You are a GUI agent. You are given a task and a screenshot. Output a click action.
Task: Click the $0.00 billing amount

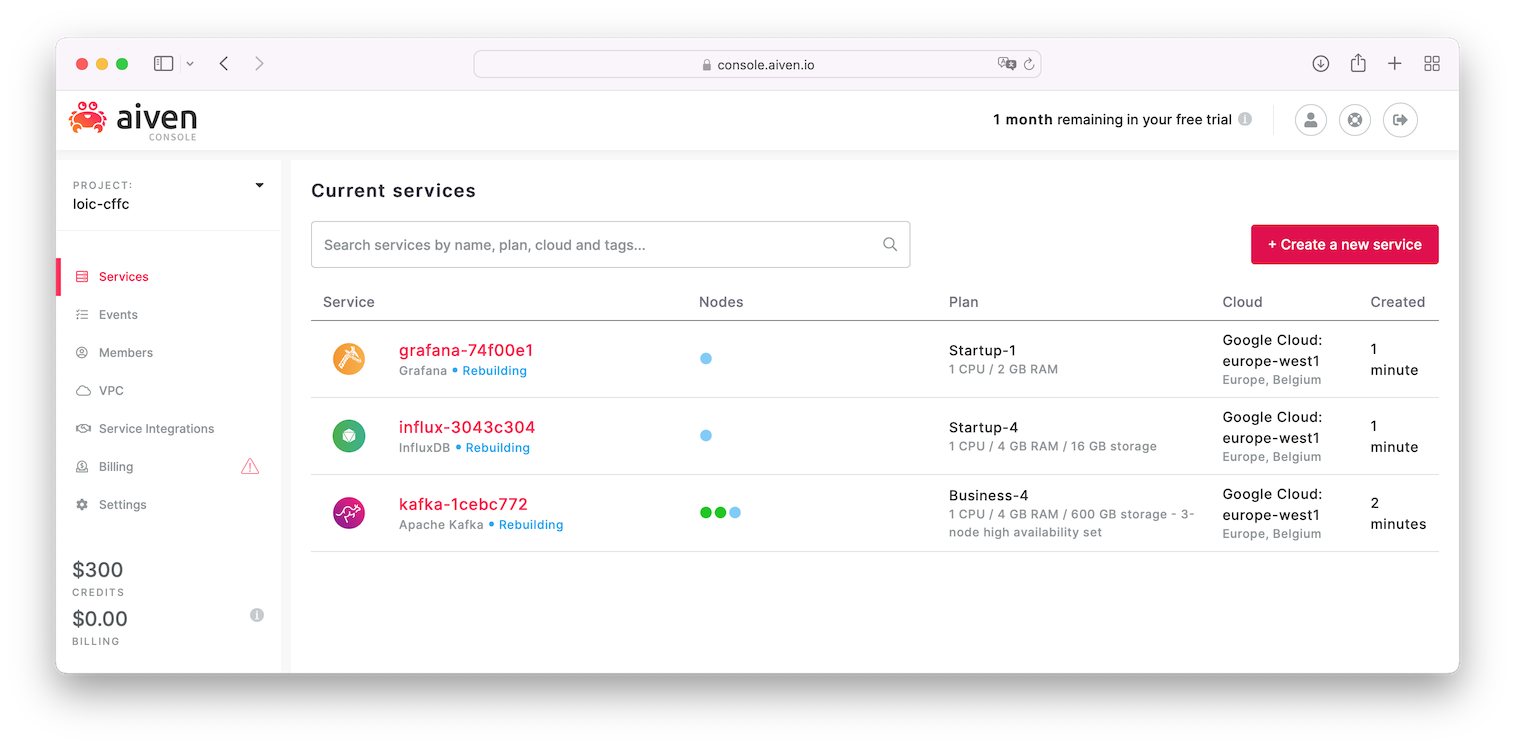point(100,619)
